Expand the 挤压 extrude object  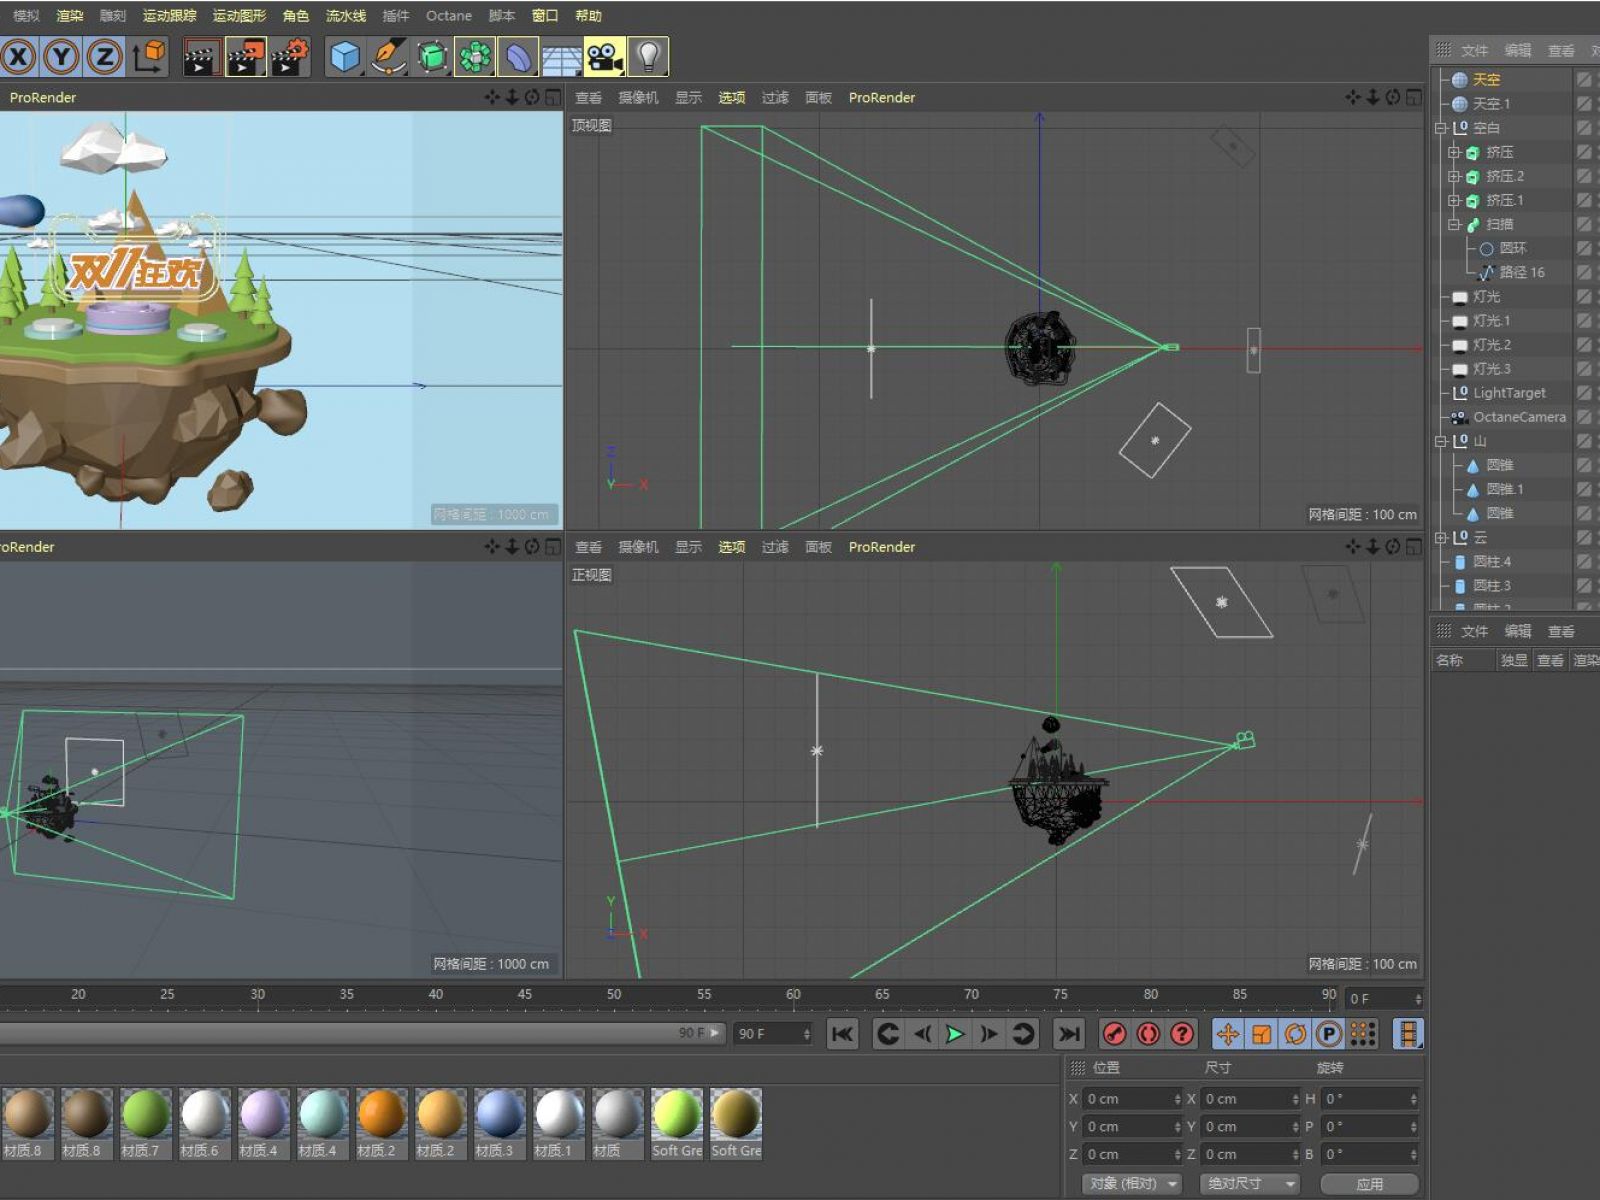(x=1454, y=152)
